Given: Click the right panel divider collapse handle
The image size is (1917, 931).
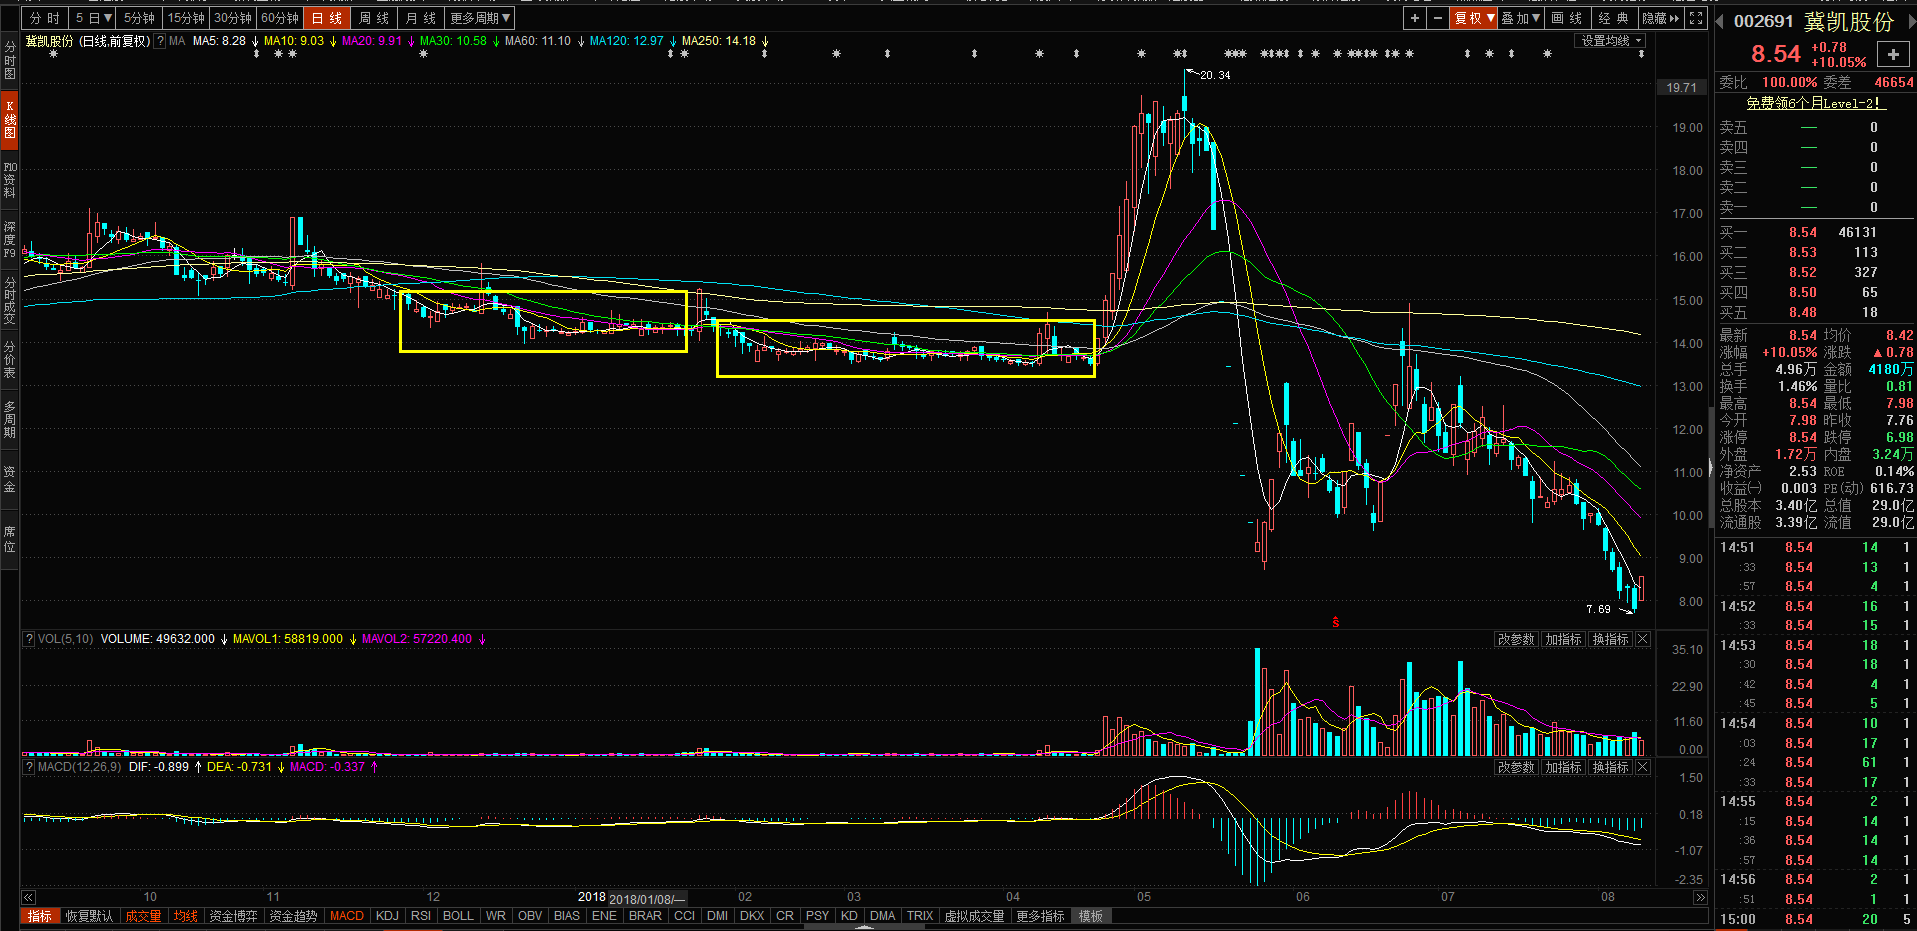Looking at the screenshot, I should point(1711,467).
